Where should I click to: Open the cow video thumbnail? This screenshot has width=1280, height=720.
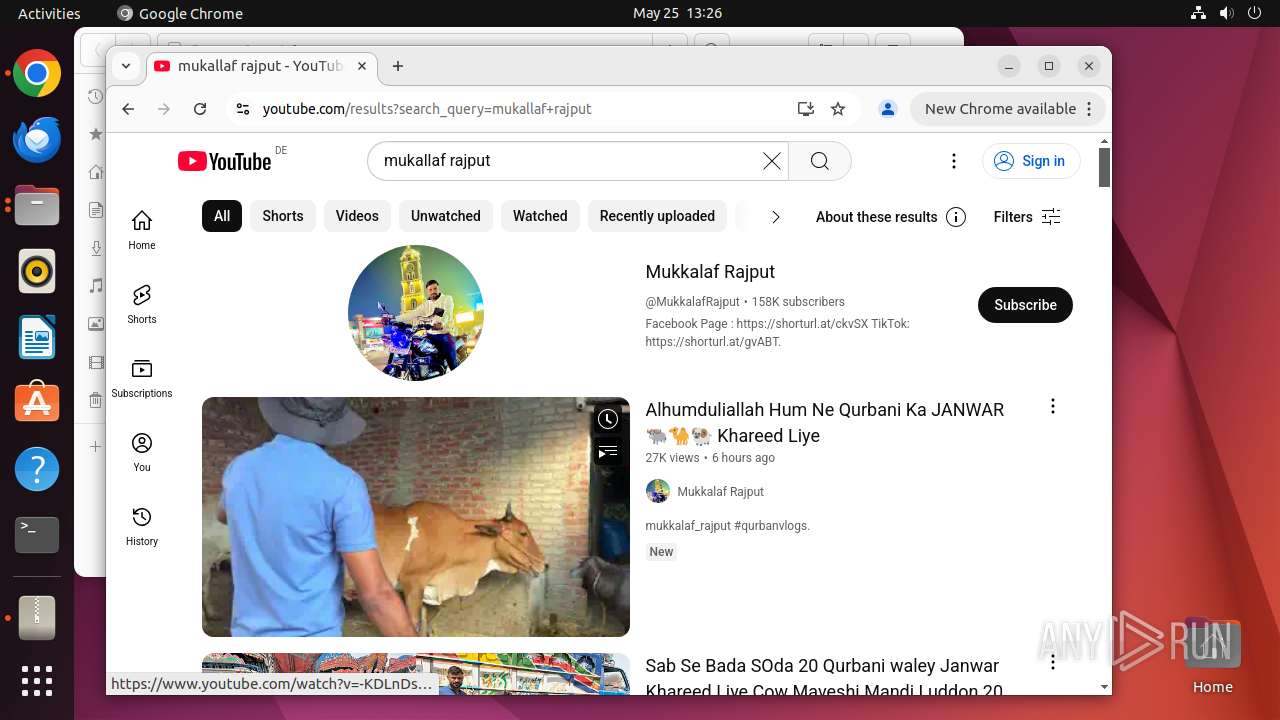click(x=416, y=517)
